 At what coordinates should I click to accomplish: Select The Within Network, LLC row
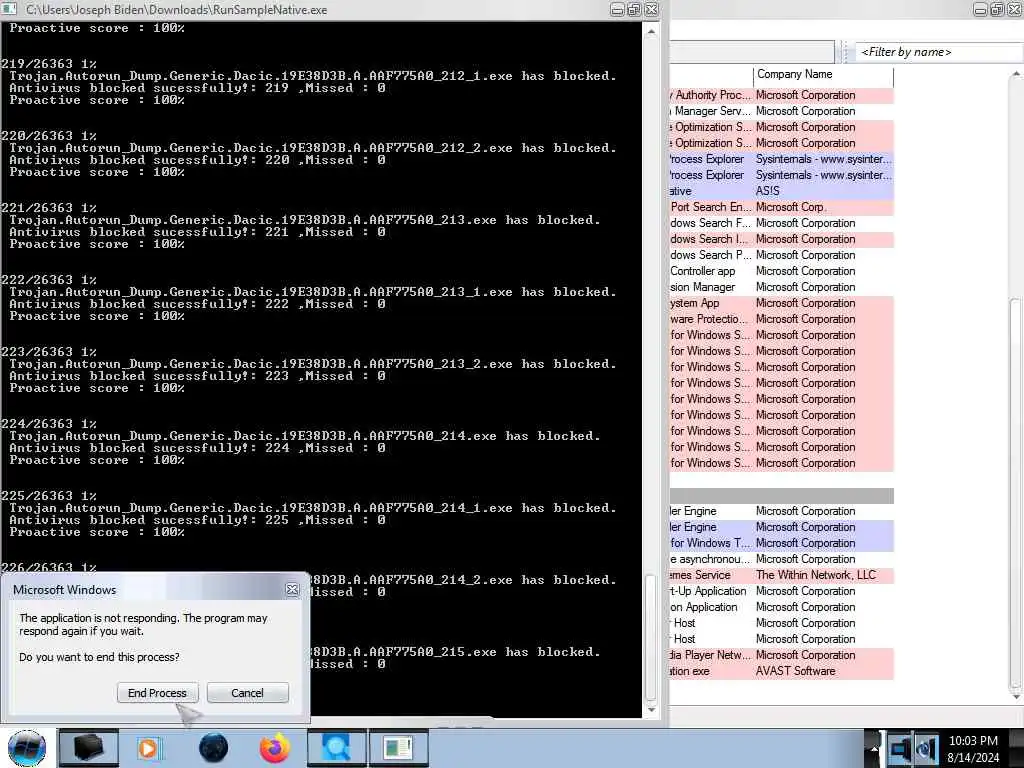click(782, 575)
